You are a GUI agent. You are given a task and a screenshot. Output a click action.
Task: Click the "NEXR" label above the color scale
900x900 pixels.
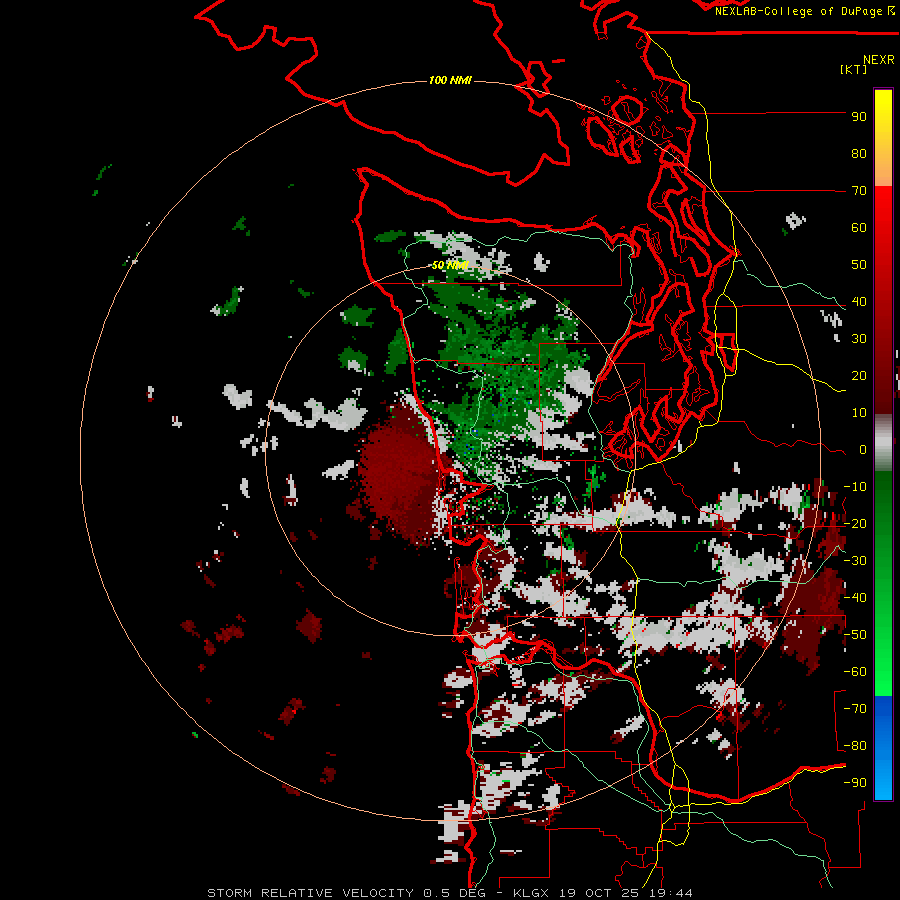(879, 60)
